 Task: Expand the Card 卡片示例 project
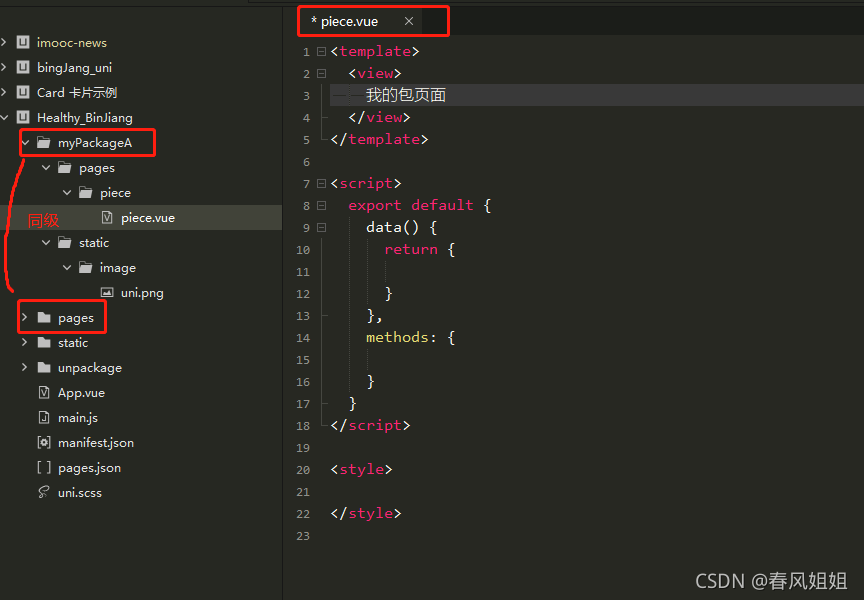coord(5,93)
